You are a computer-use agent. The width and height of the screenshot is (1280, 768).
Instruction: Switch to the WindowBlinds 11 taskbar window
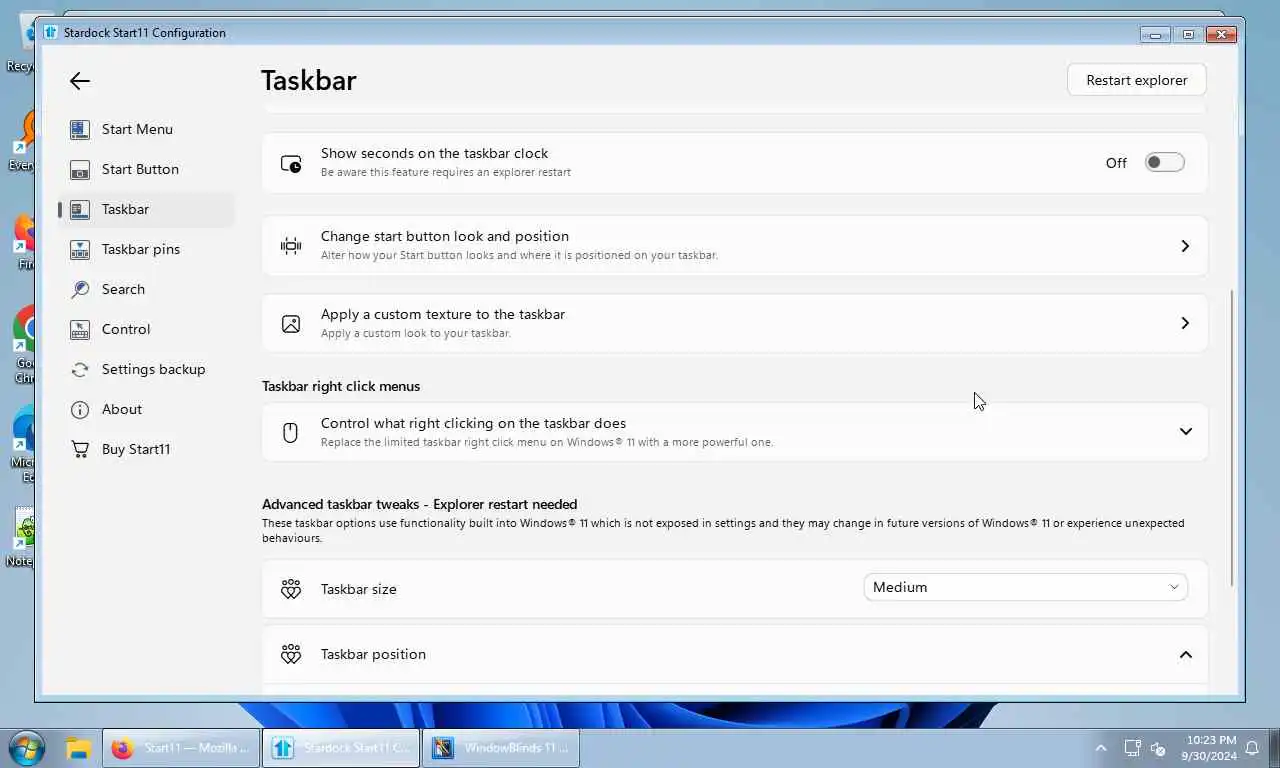click(x=502, y=748)
